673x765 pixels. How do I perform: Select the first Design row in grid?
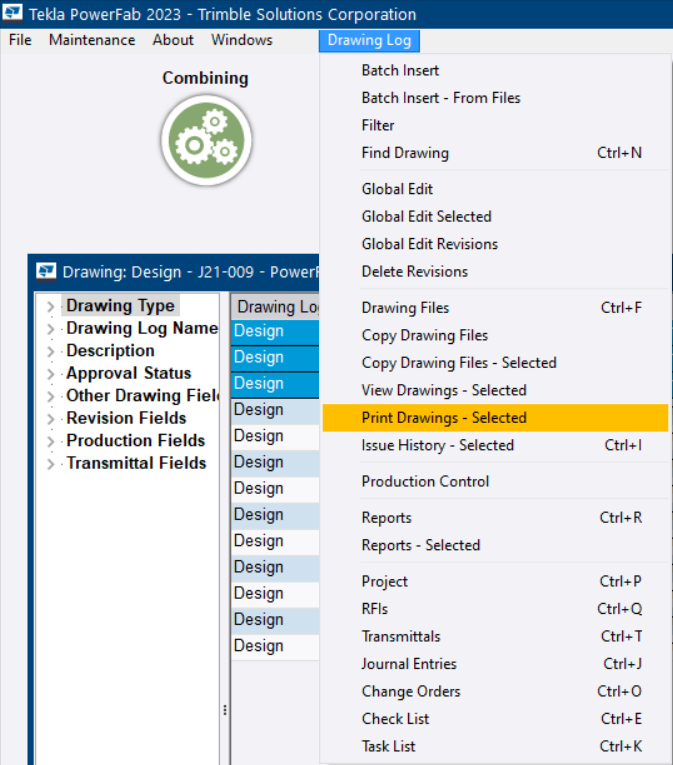click(274, 331)
